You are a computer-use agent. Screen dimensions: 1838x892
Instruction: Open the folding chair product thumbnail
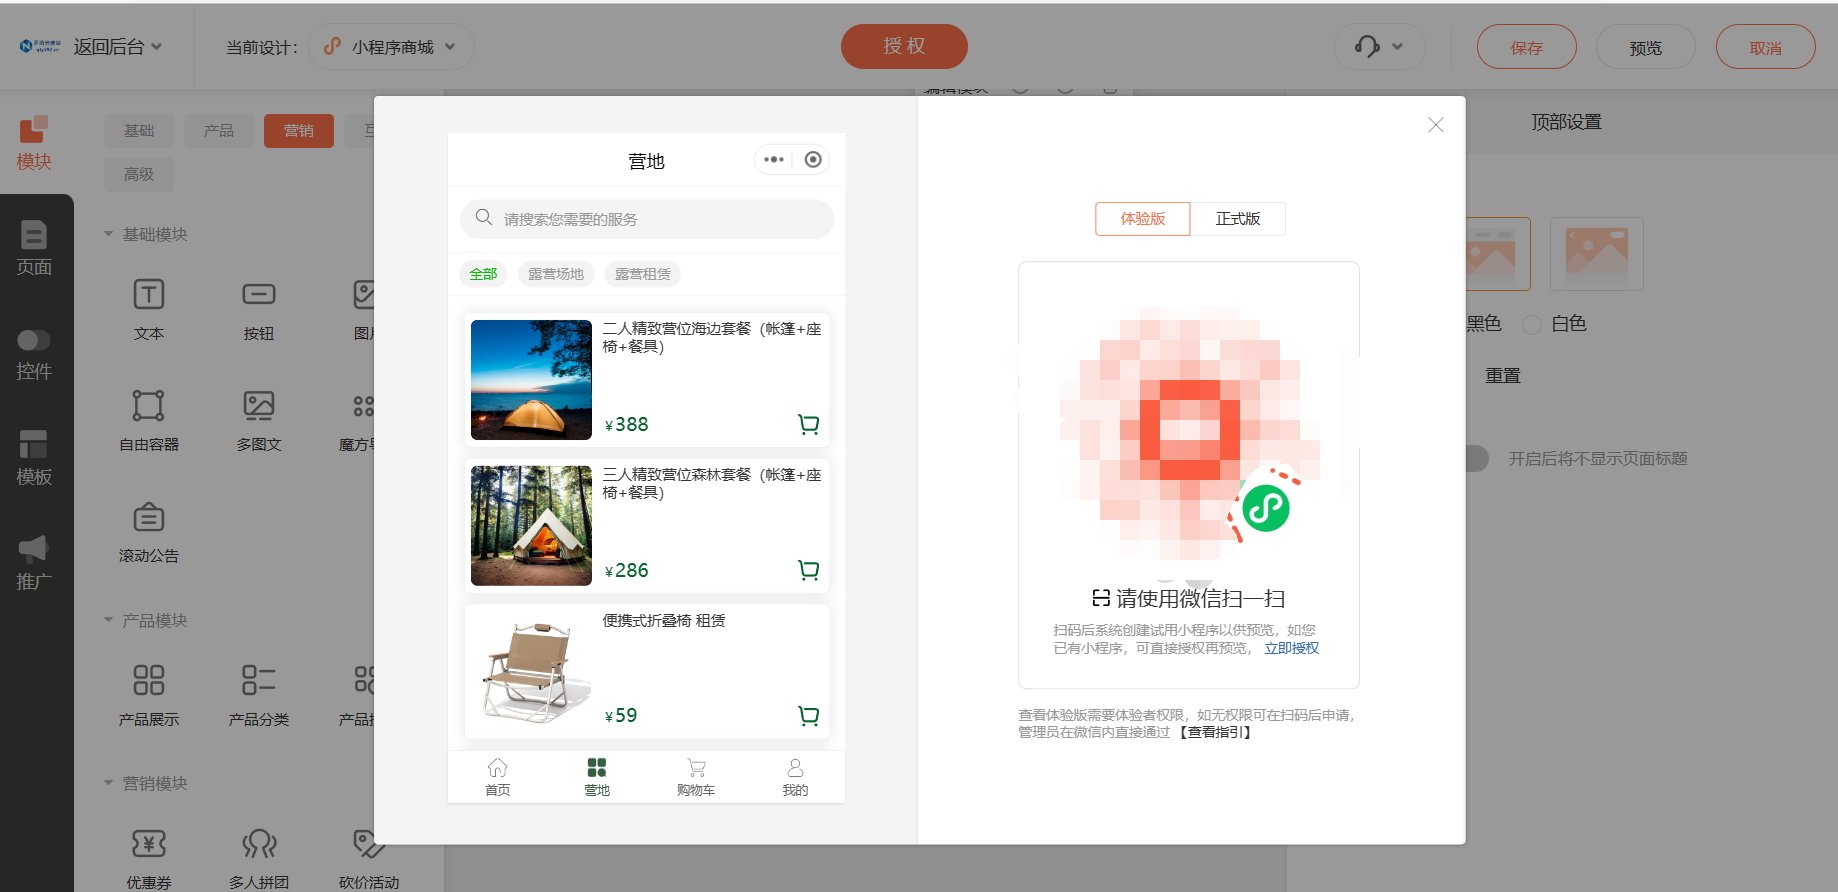click(531, 671)
